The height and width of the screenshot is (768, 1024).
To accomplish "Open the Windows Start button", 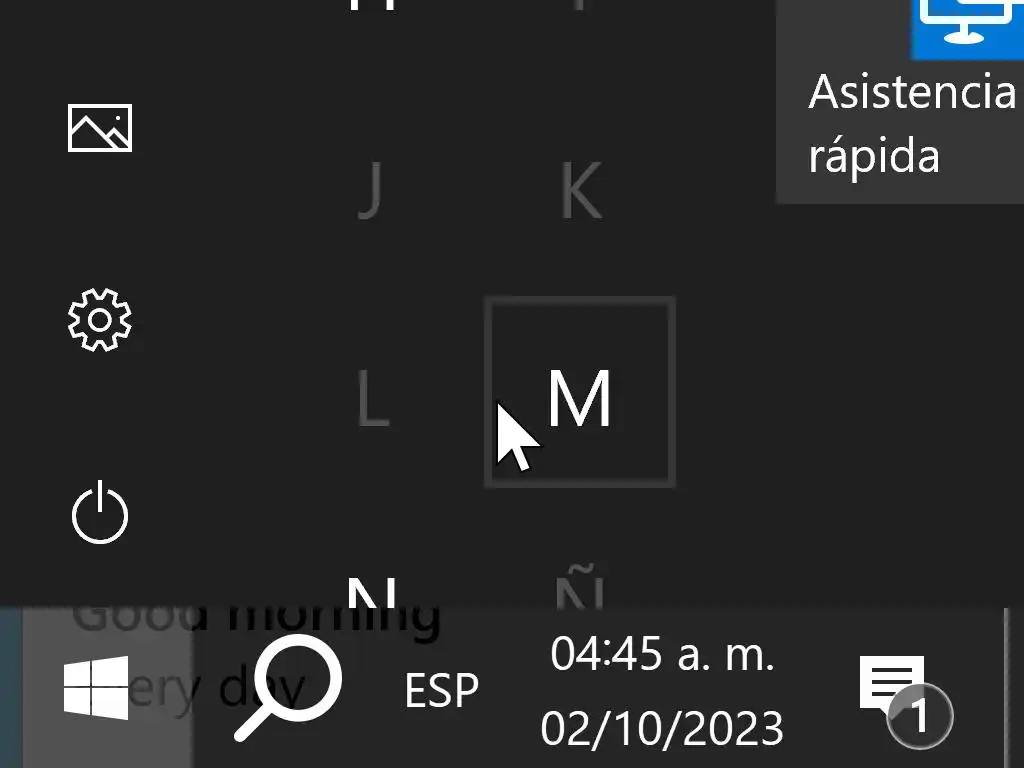I will tap(96, 688).
